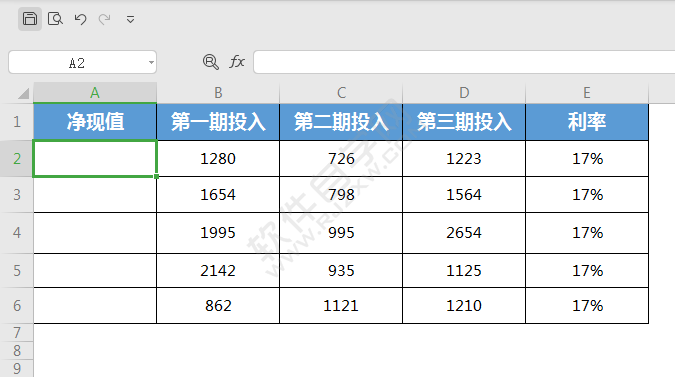Image resolution: width=675 pixels, height=377 pixels.
Task: Select row 7 header
Action: 17,333
